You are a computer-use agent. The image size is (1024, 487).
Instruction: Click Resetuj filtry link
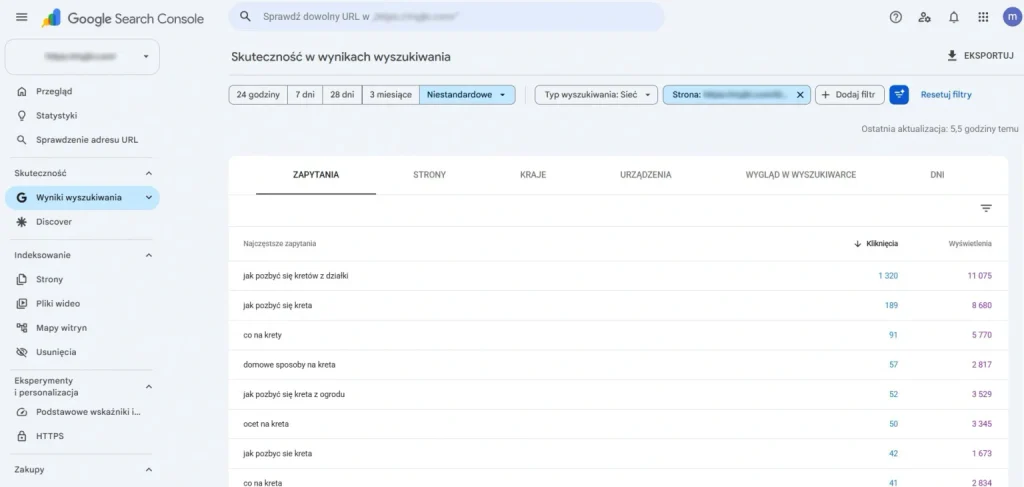pyautogui.click(x=946, y=95)
